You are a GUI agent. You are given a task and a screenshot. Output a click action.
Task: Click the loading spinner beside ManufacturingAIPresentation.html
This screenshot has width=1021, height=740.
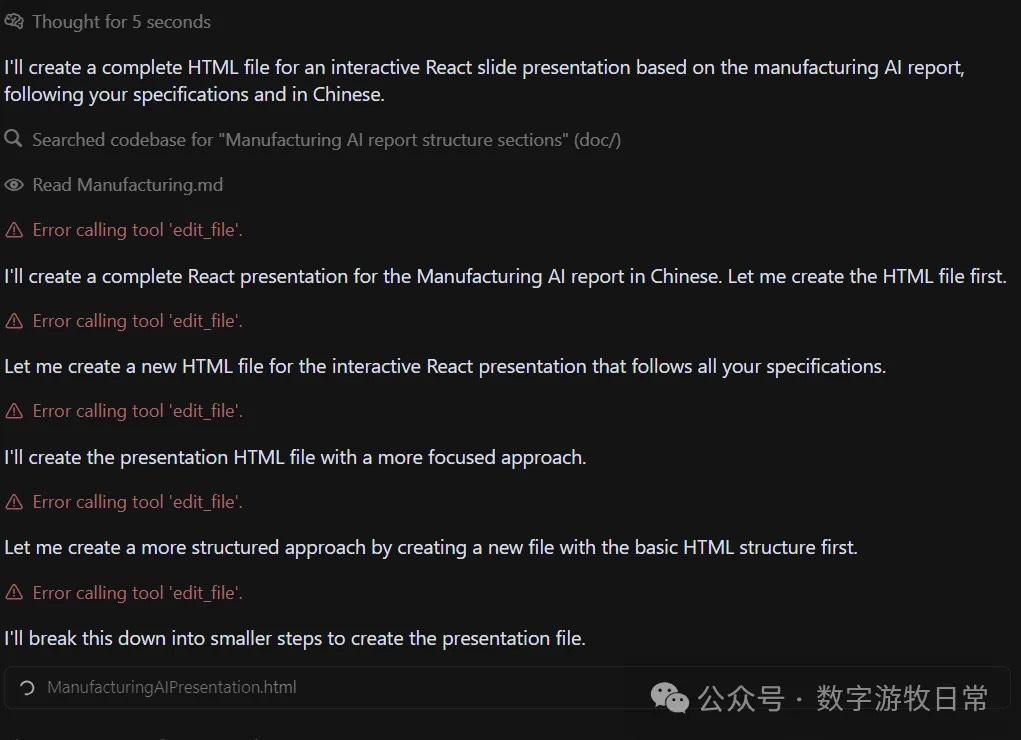[28, 688]
